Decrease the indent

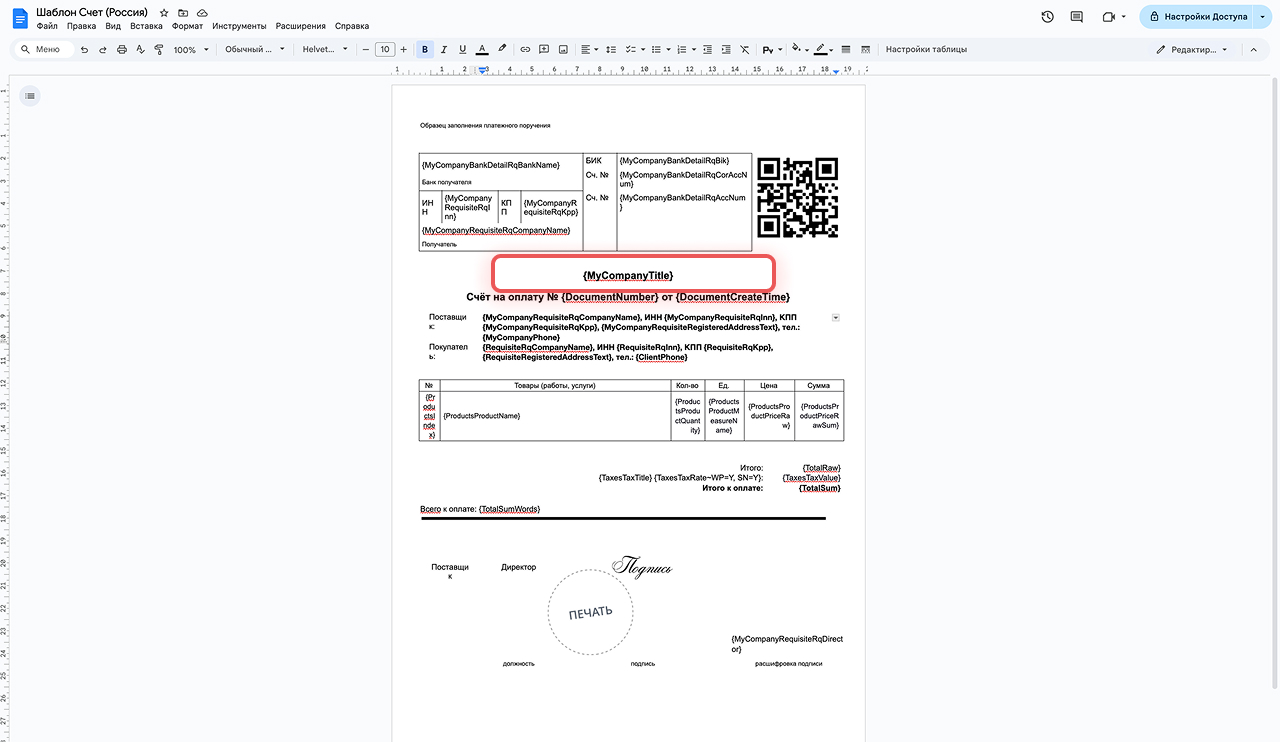click(707, 49)
